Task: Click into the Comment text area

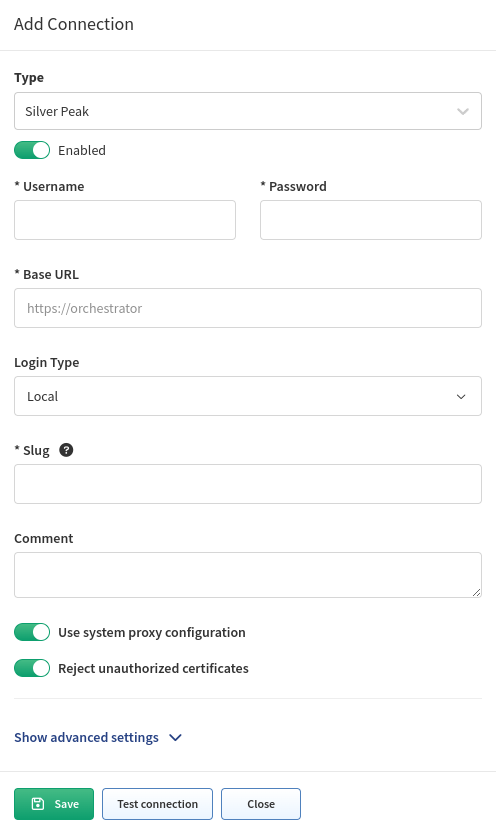Action: coord(248,575)
